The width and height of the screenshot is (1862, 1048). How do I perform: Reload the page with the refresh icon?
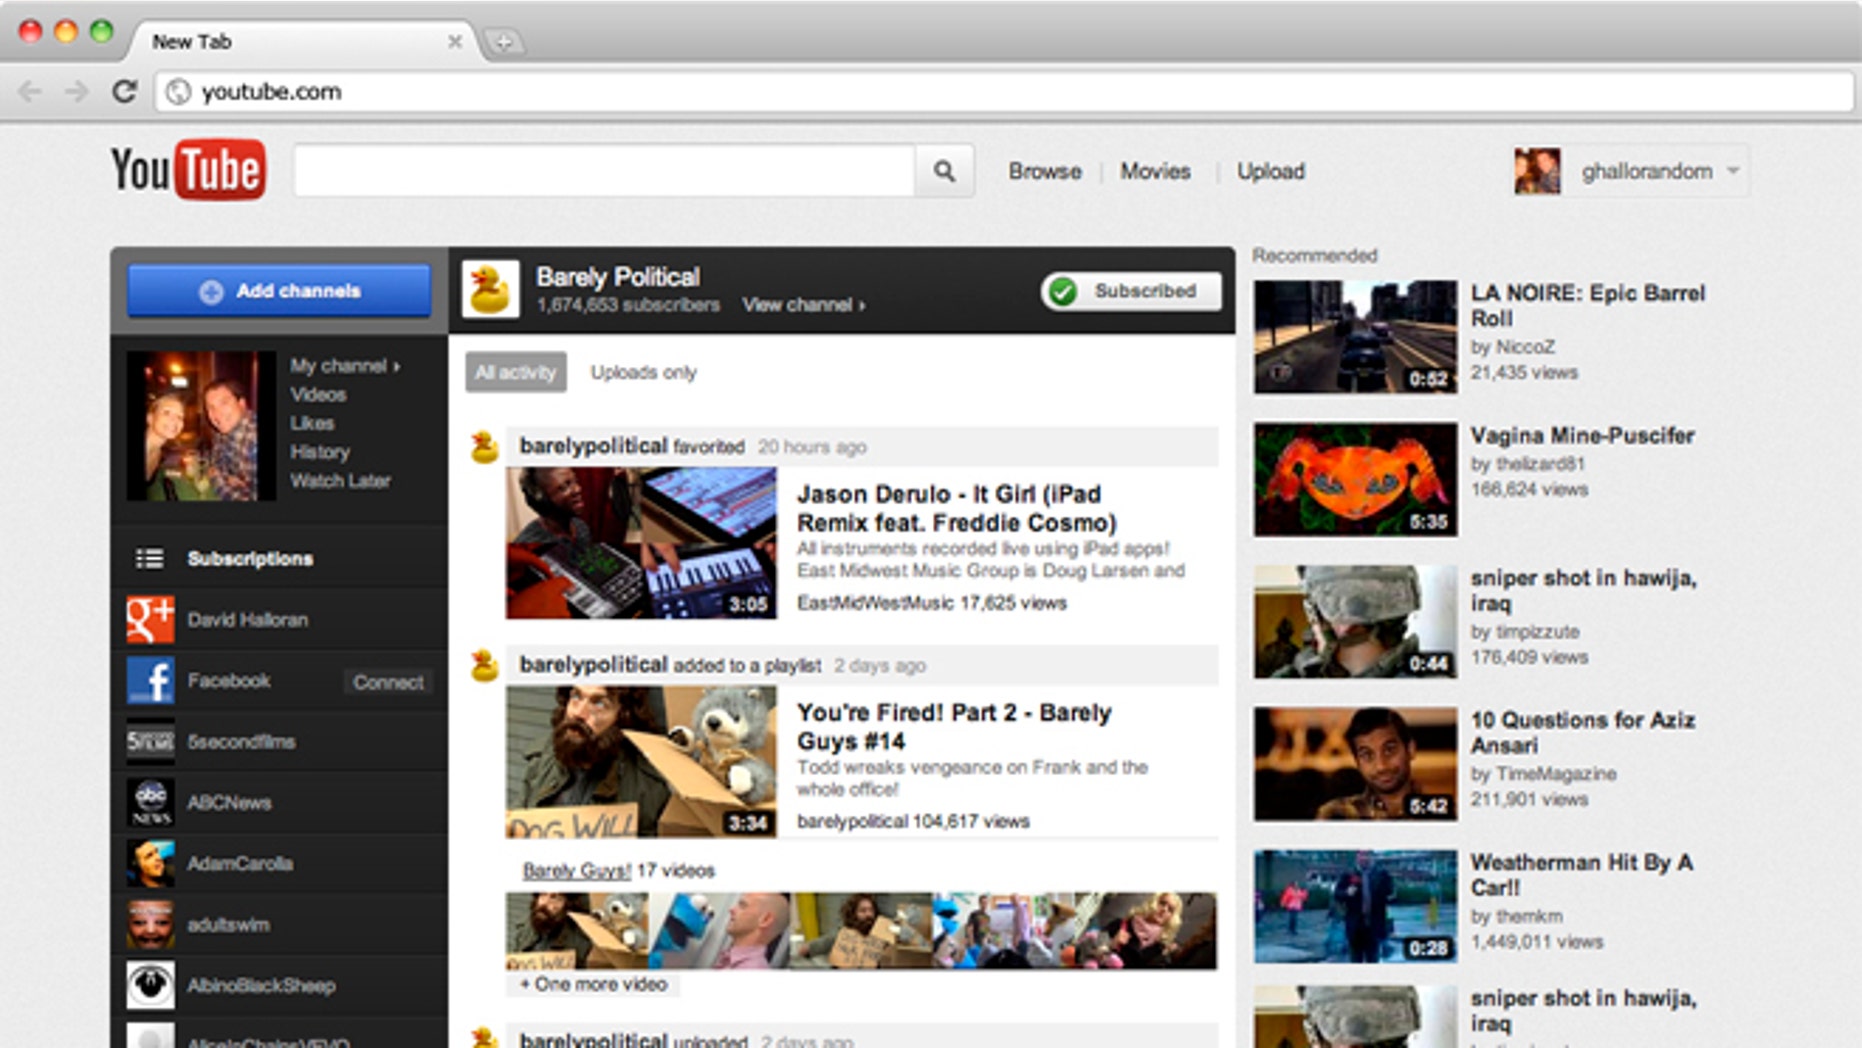[x=124, y=92]
